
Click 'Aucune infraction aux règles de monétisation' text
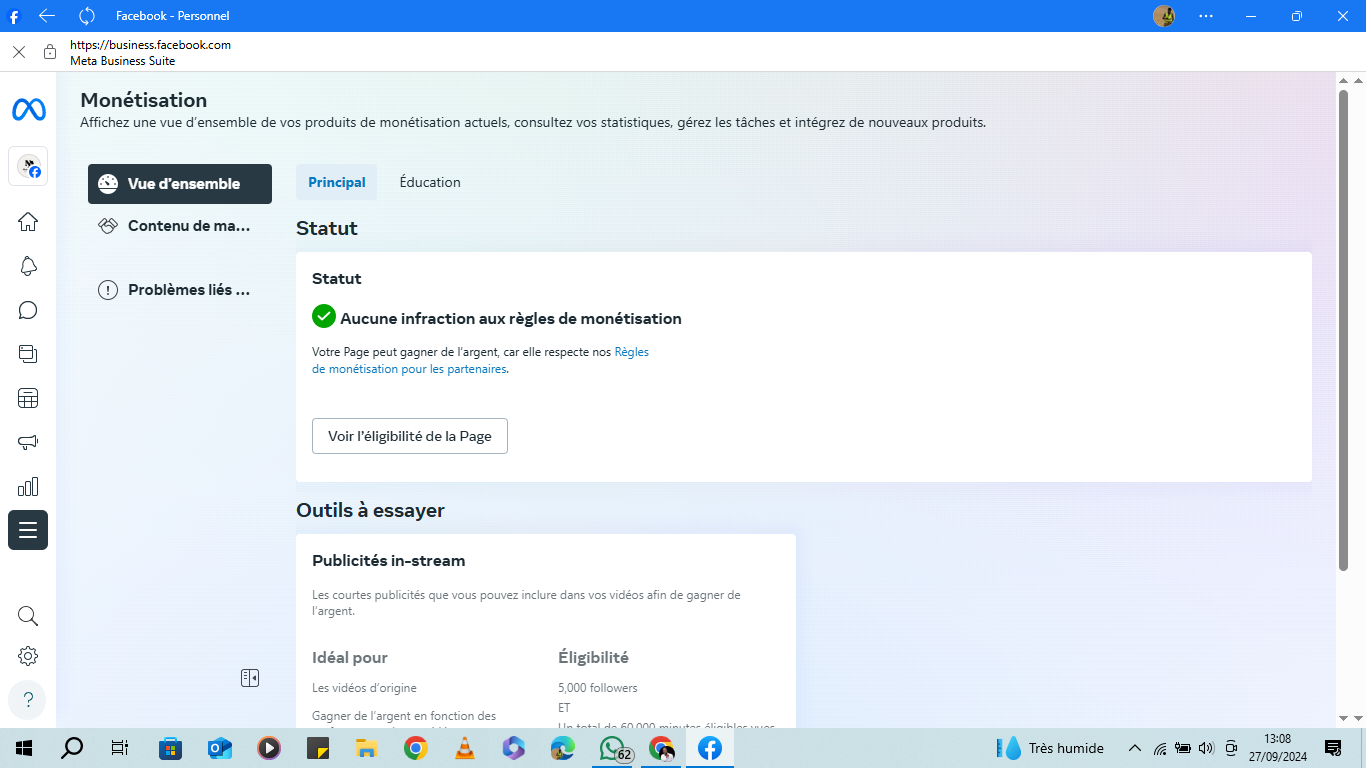pyautogui.click(x=511, y=319)
